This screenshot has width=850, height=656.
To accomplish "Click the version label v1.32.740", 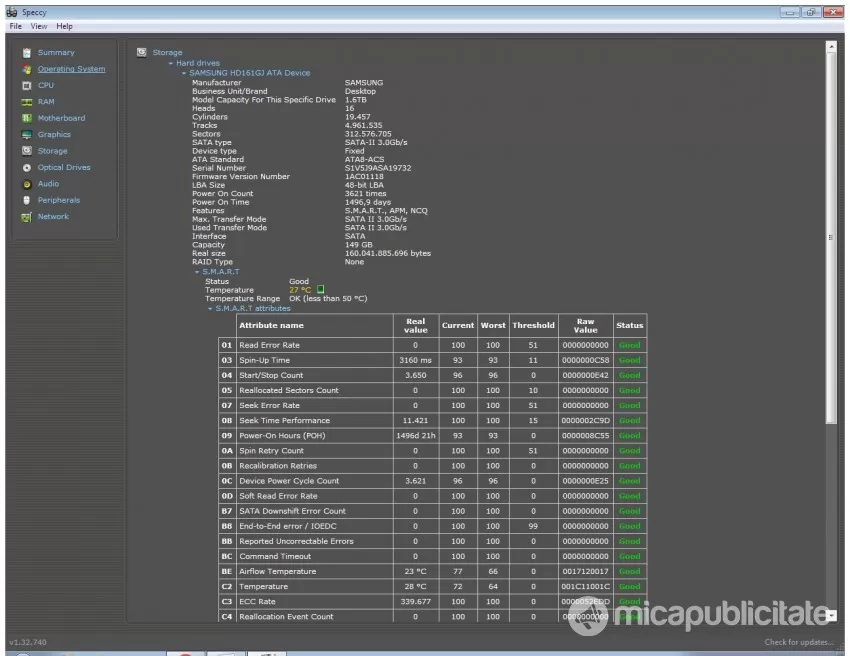I will 28,642.
